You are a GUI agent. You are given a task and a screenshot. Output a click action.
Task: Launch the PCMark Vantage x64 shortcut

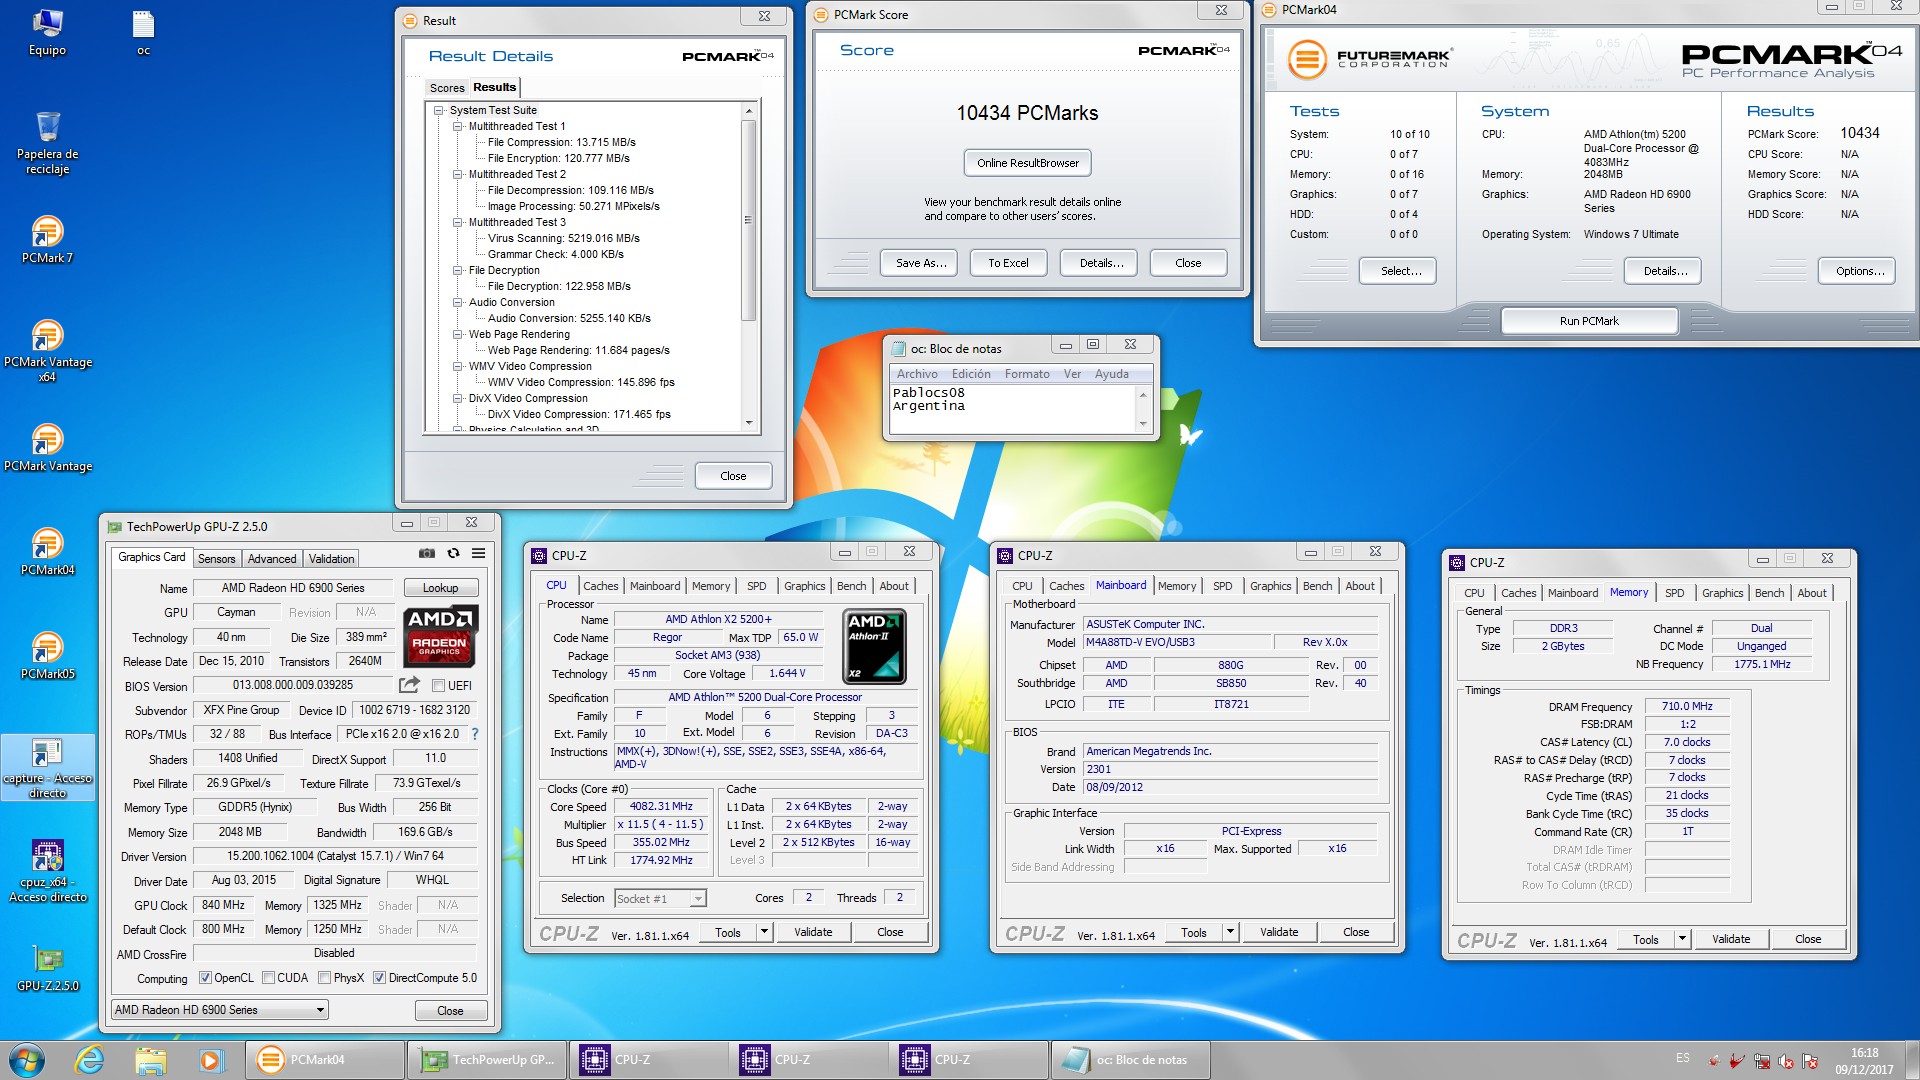coord(47,350)
